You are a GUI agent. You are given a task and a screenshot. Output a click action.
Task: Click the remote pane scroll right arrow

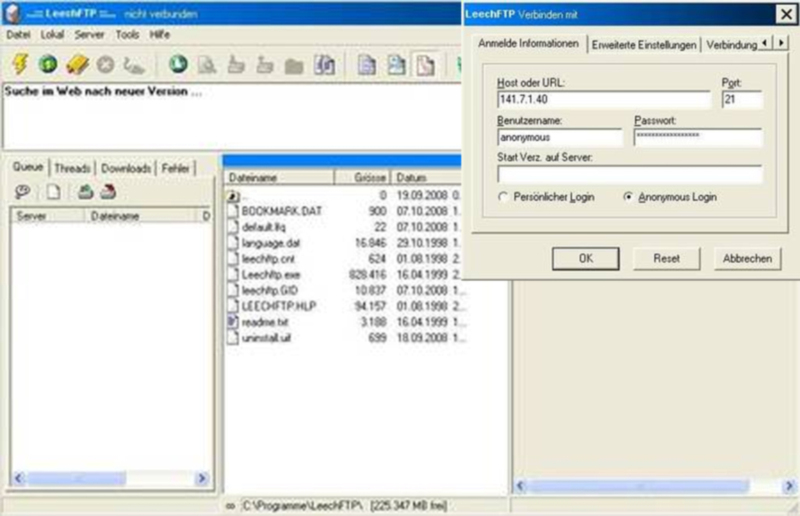pos(789,485)
